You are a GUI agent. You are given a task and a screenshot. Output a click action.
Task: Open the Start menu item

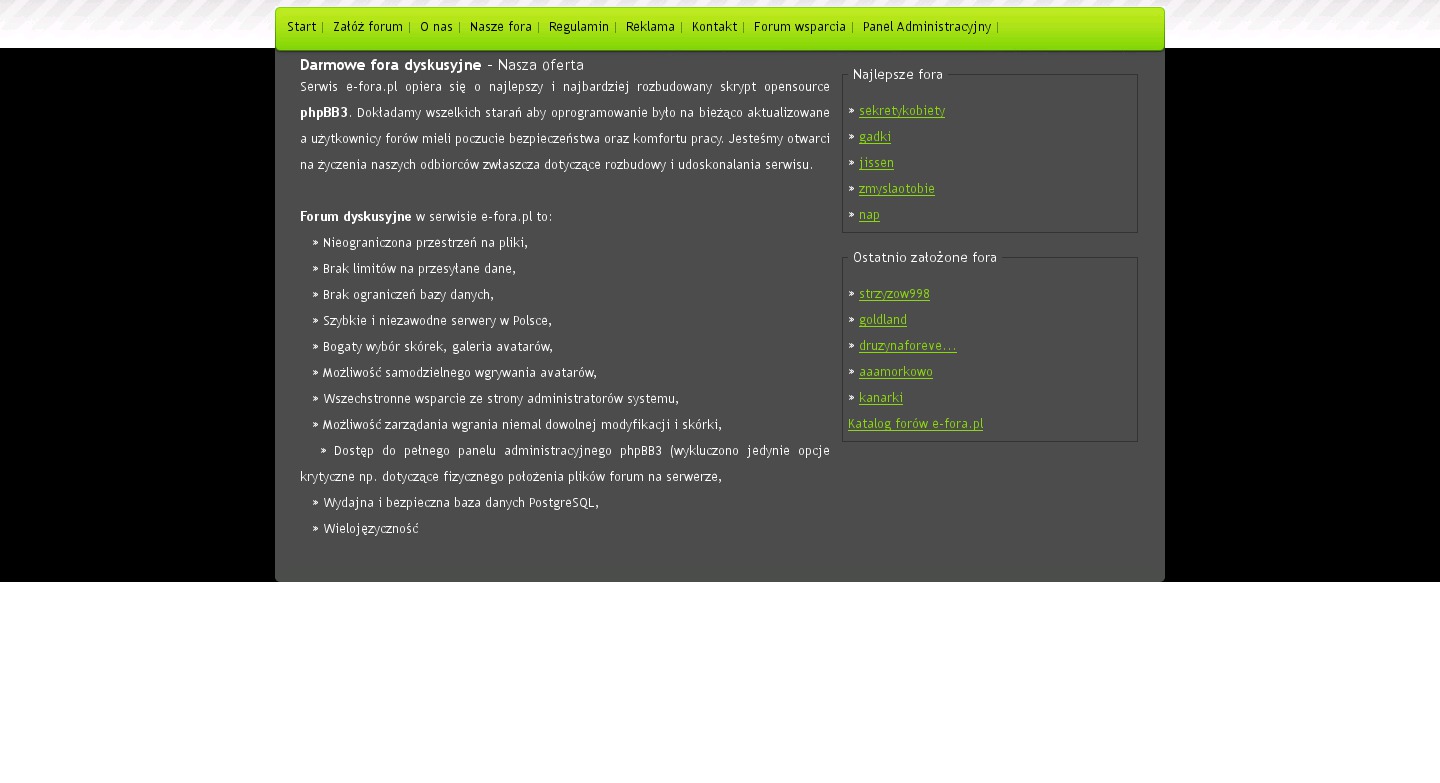coord(301,27)
